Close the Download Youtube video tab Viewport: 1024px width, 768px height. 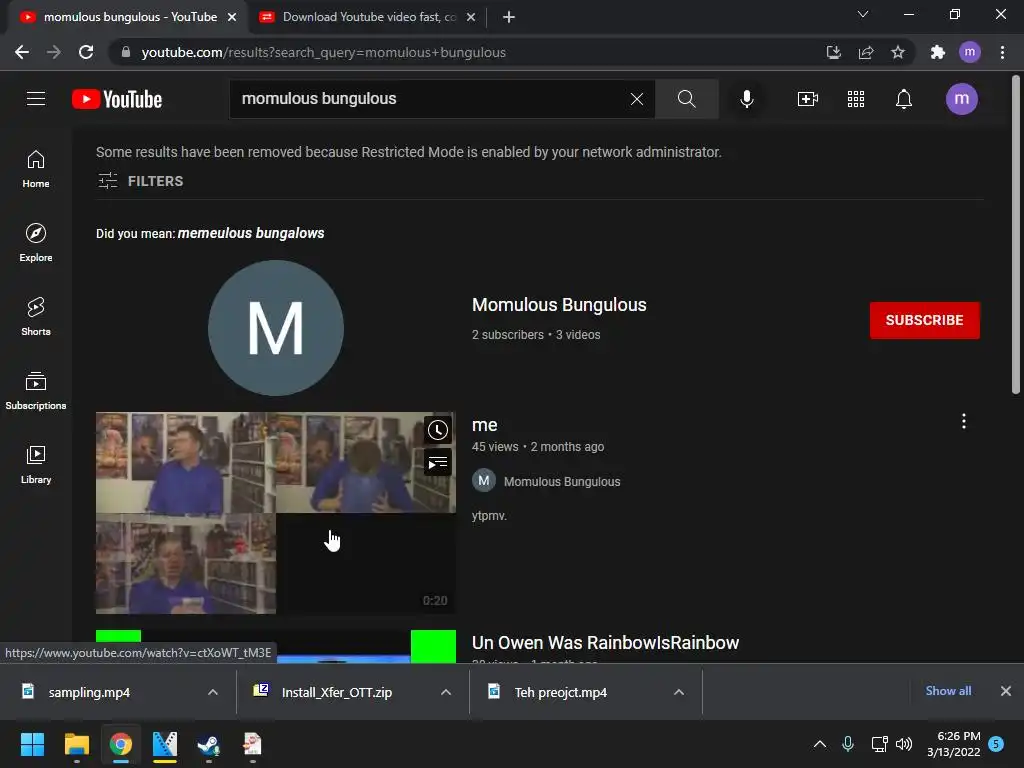[471, 17]
